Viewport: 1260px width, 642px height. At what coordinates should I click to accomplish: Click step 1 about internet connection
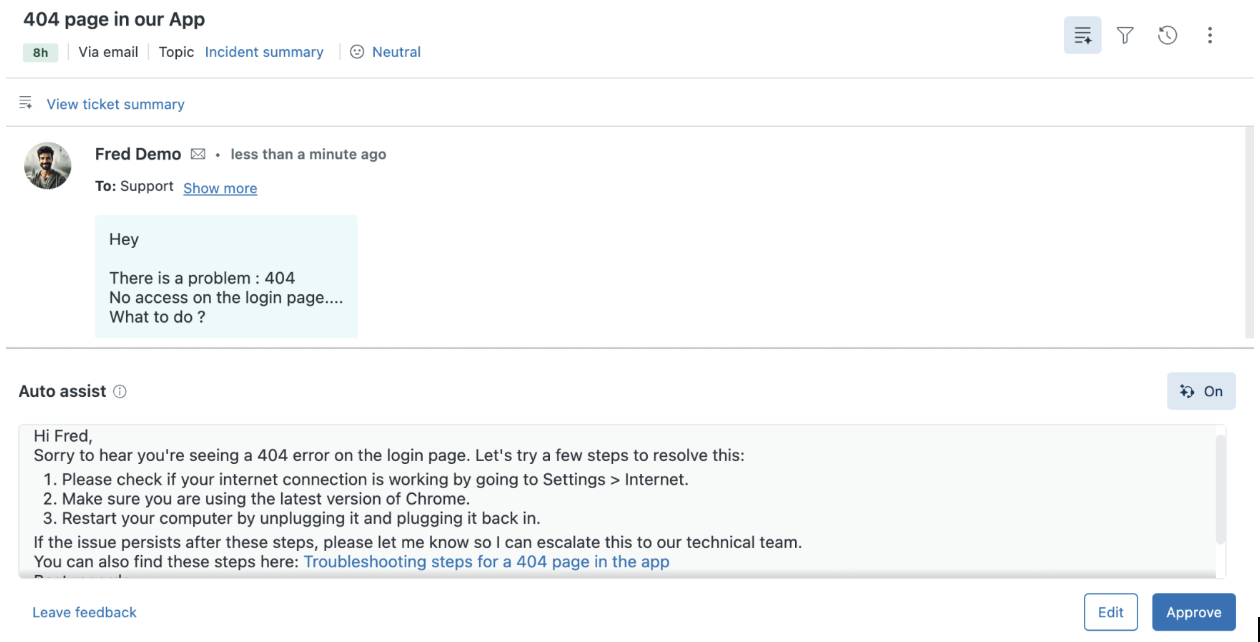click(366, 480)
